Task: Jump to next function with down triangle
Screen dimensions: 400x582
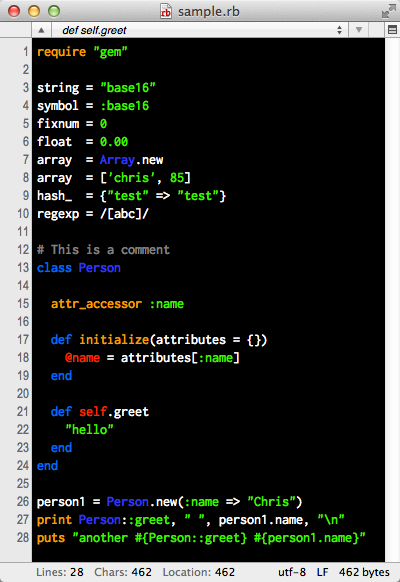Action: (x=358, y=30)
